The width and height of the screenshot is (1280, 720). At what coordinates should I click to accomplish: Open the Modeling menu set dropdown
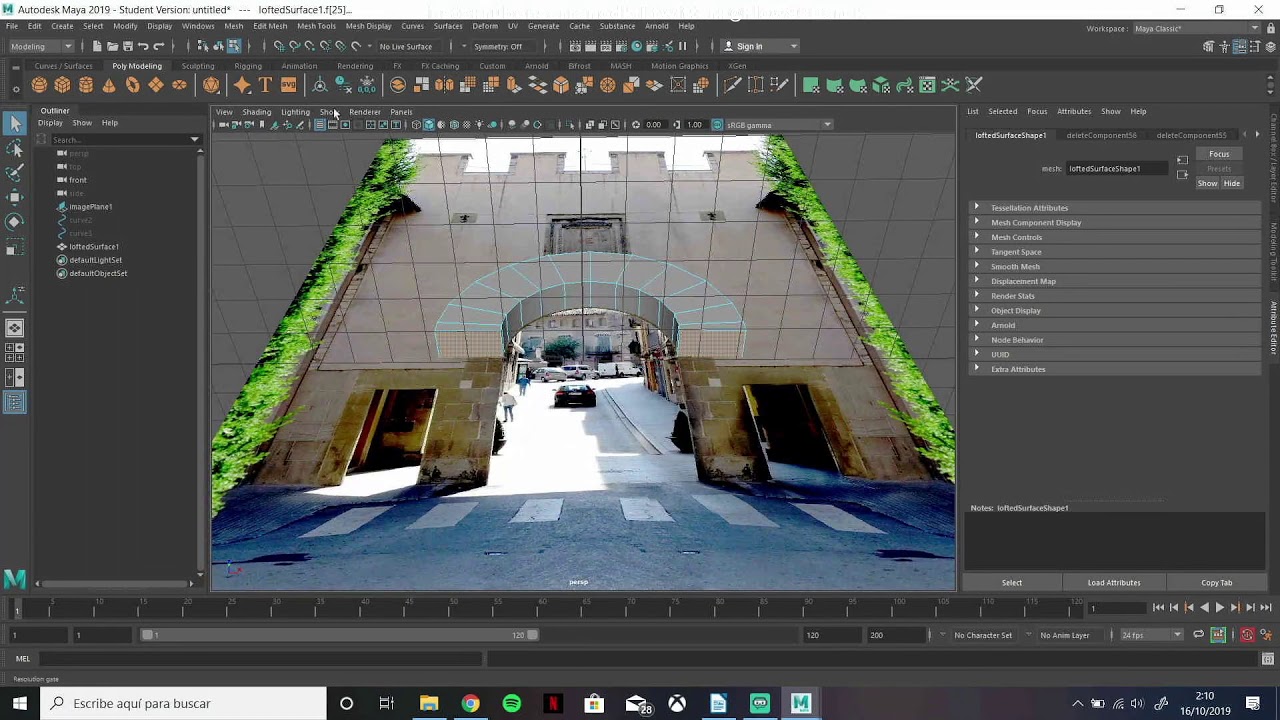(x=41, y=46)
